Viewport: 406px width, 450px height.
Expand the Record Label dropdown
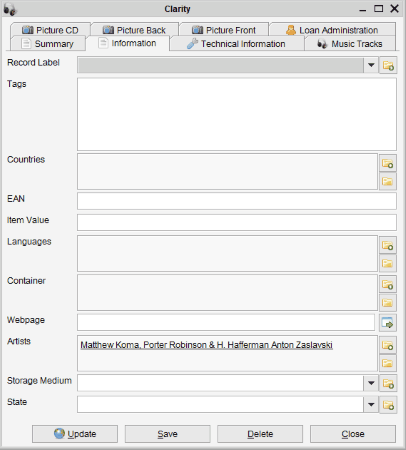click(x=371, y=65)
